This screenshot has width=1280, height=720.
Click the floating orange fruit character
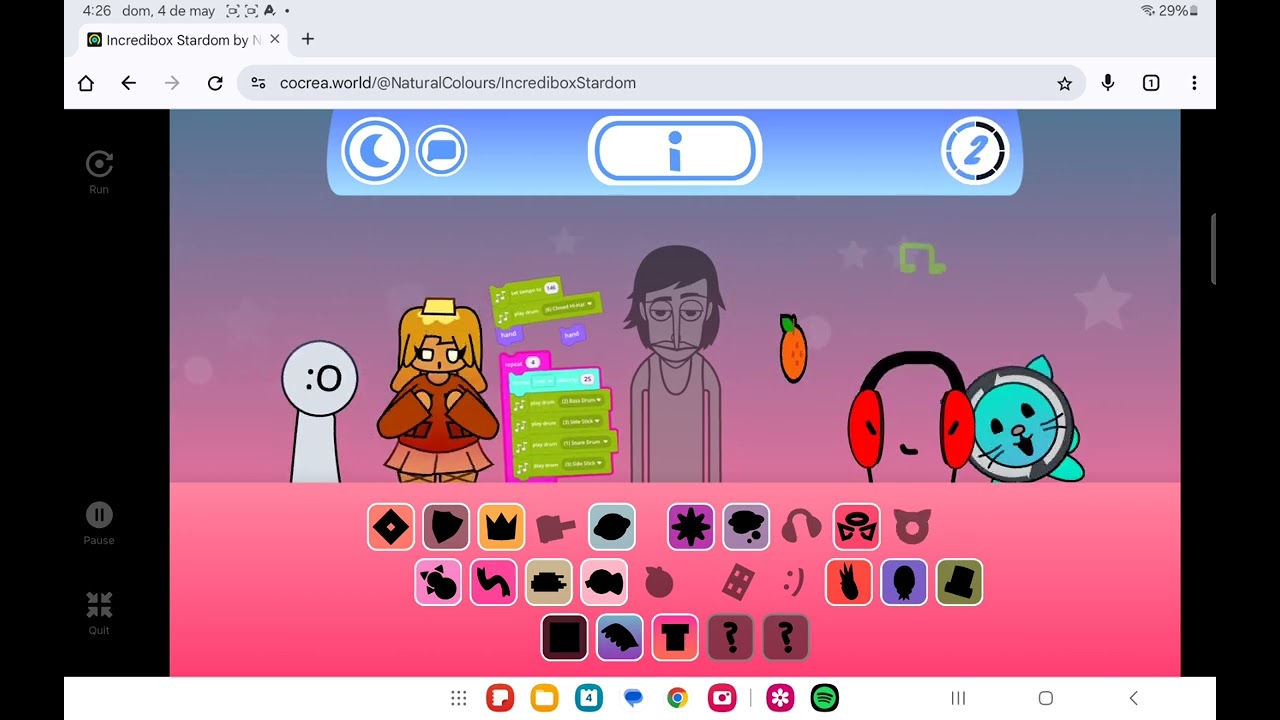(x=793, y=348)
